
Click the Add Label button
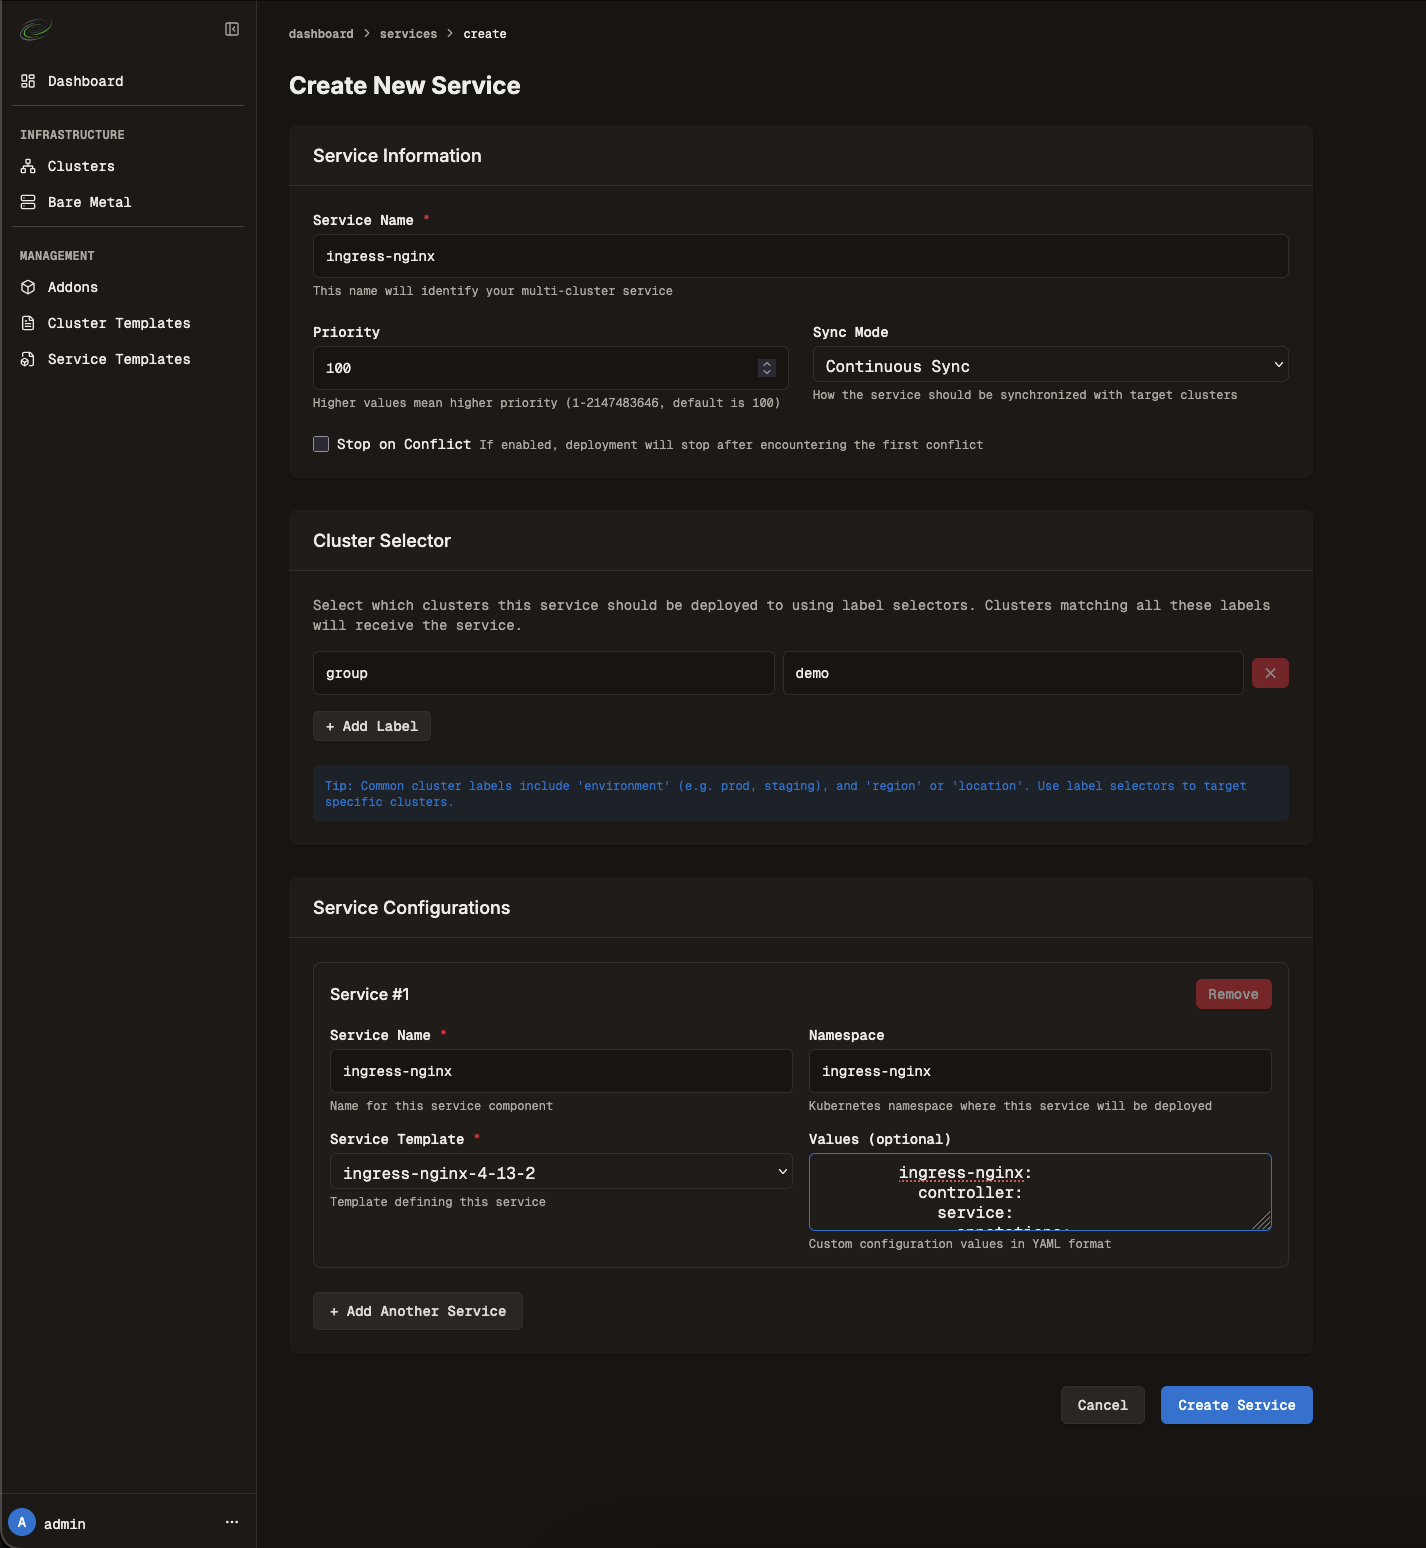click(x=372, y=726)
